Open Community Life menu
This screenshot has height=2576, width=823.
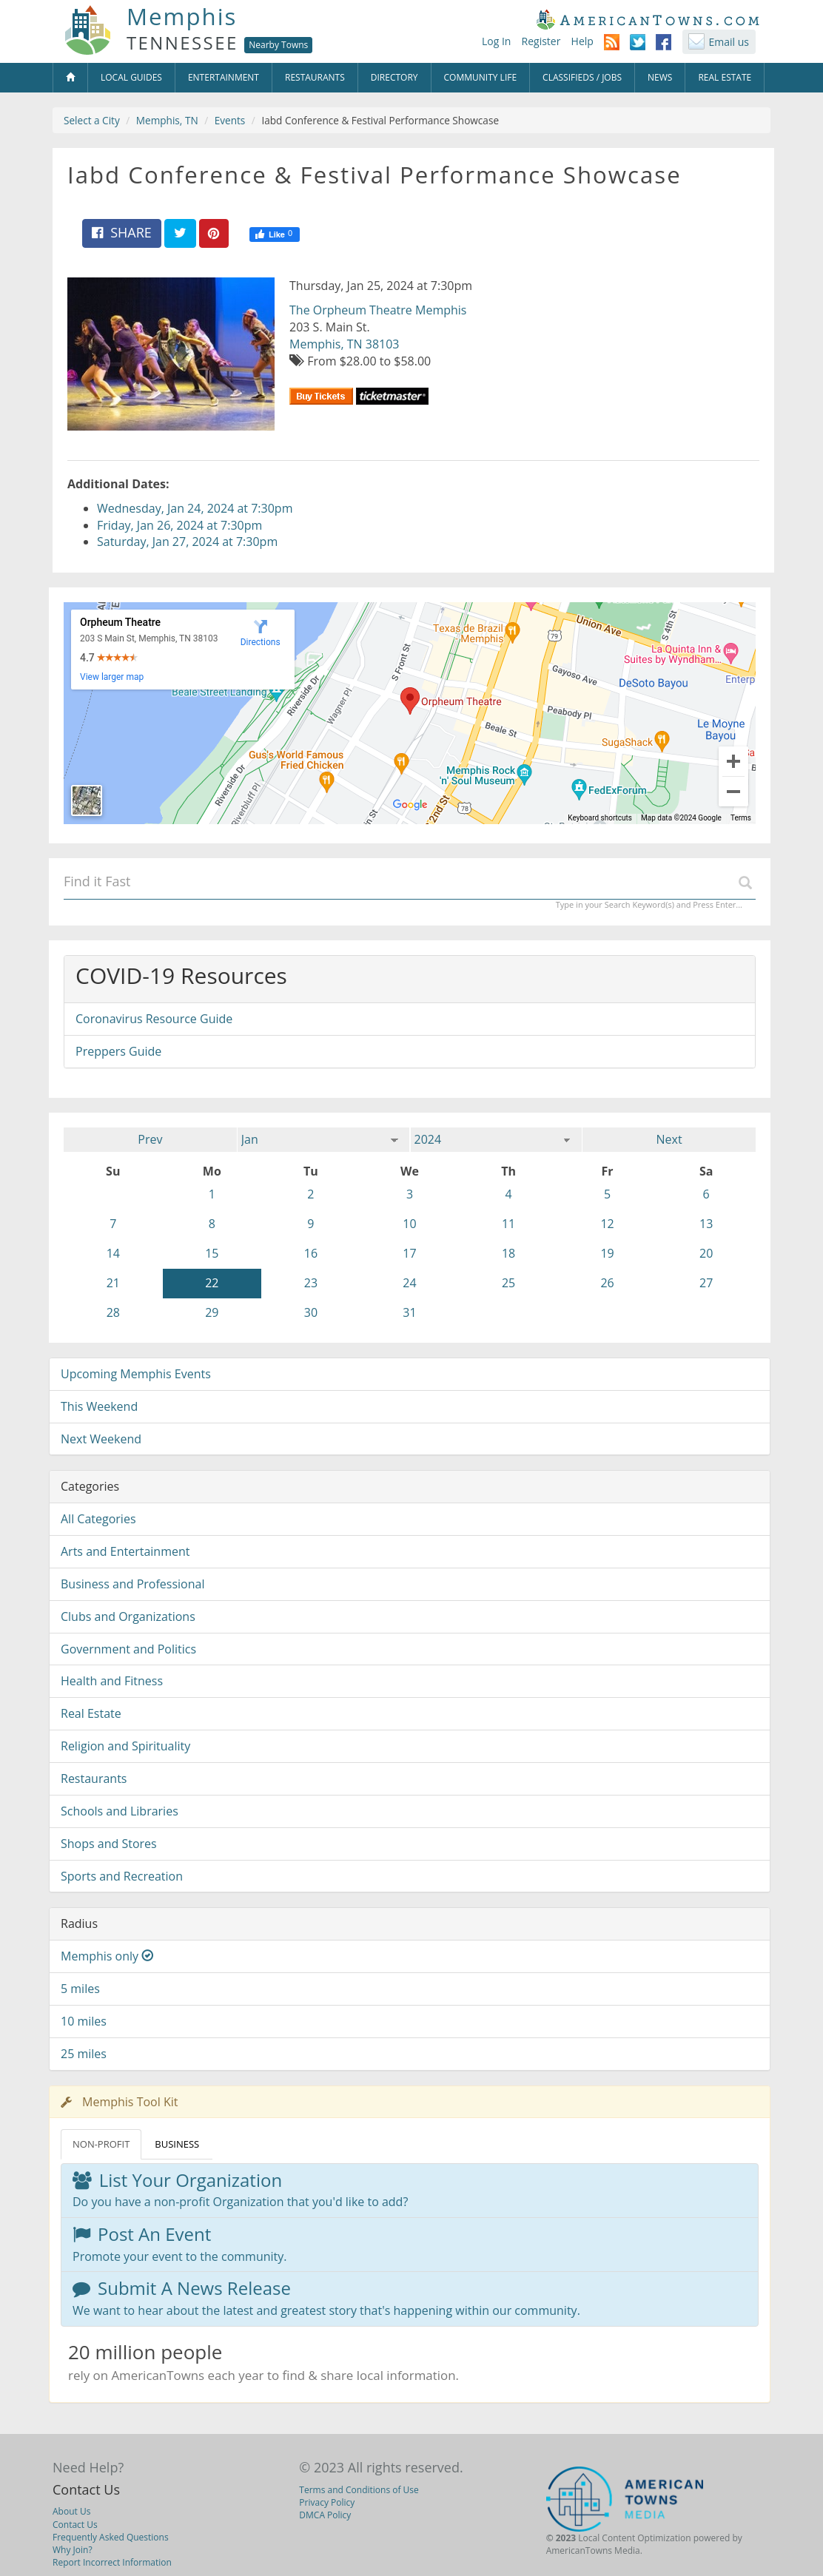(480, 78)
